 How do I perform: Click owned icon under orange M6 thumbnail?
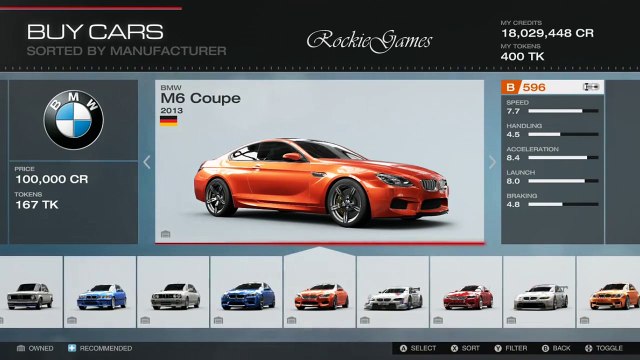pyautogui.click(x=291, y=320)
